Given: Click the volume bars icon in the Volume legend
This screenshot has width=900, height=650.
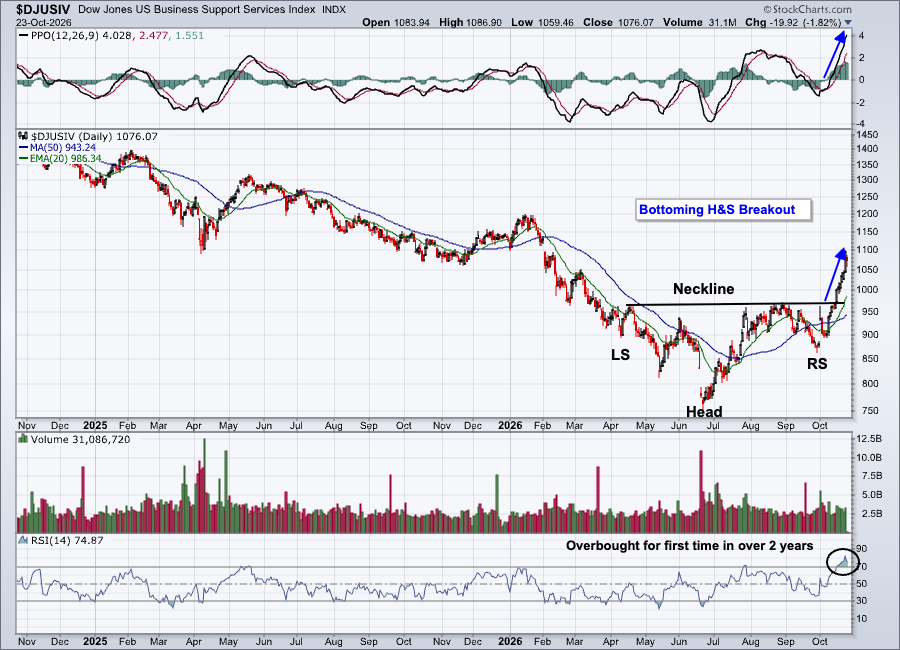Looking at the screenshot, I should (x=24, y=439).
